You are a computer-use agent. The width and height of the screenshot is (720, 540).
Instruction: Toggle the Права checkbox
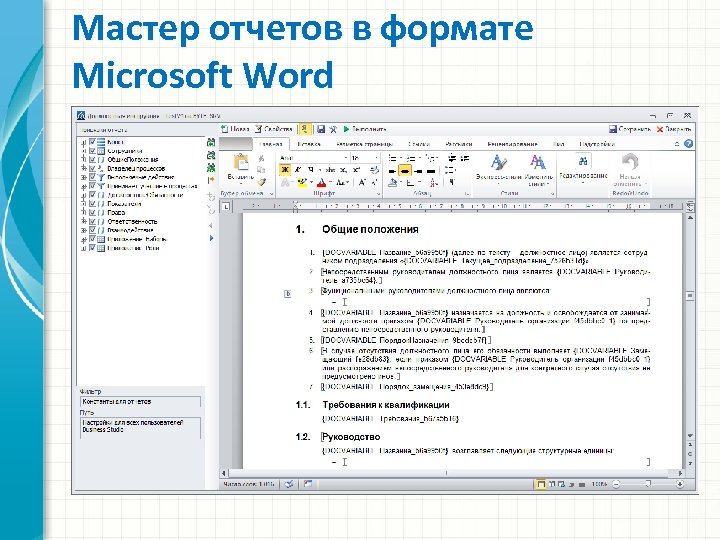[x=92, y=212]
